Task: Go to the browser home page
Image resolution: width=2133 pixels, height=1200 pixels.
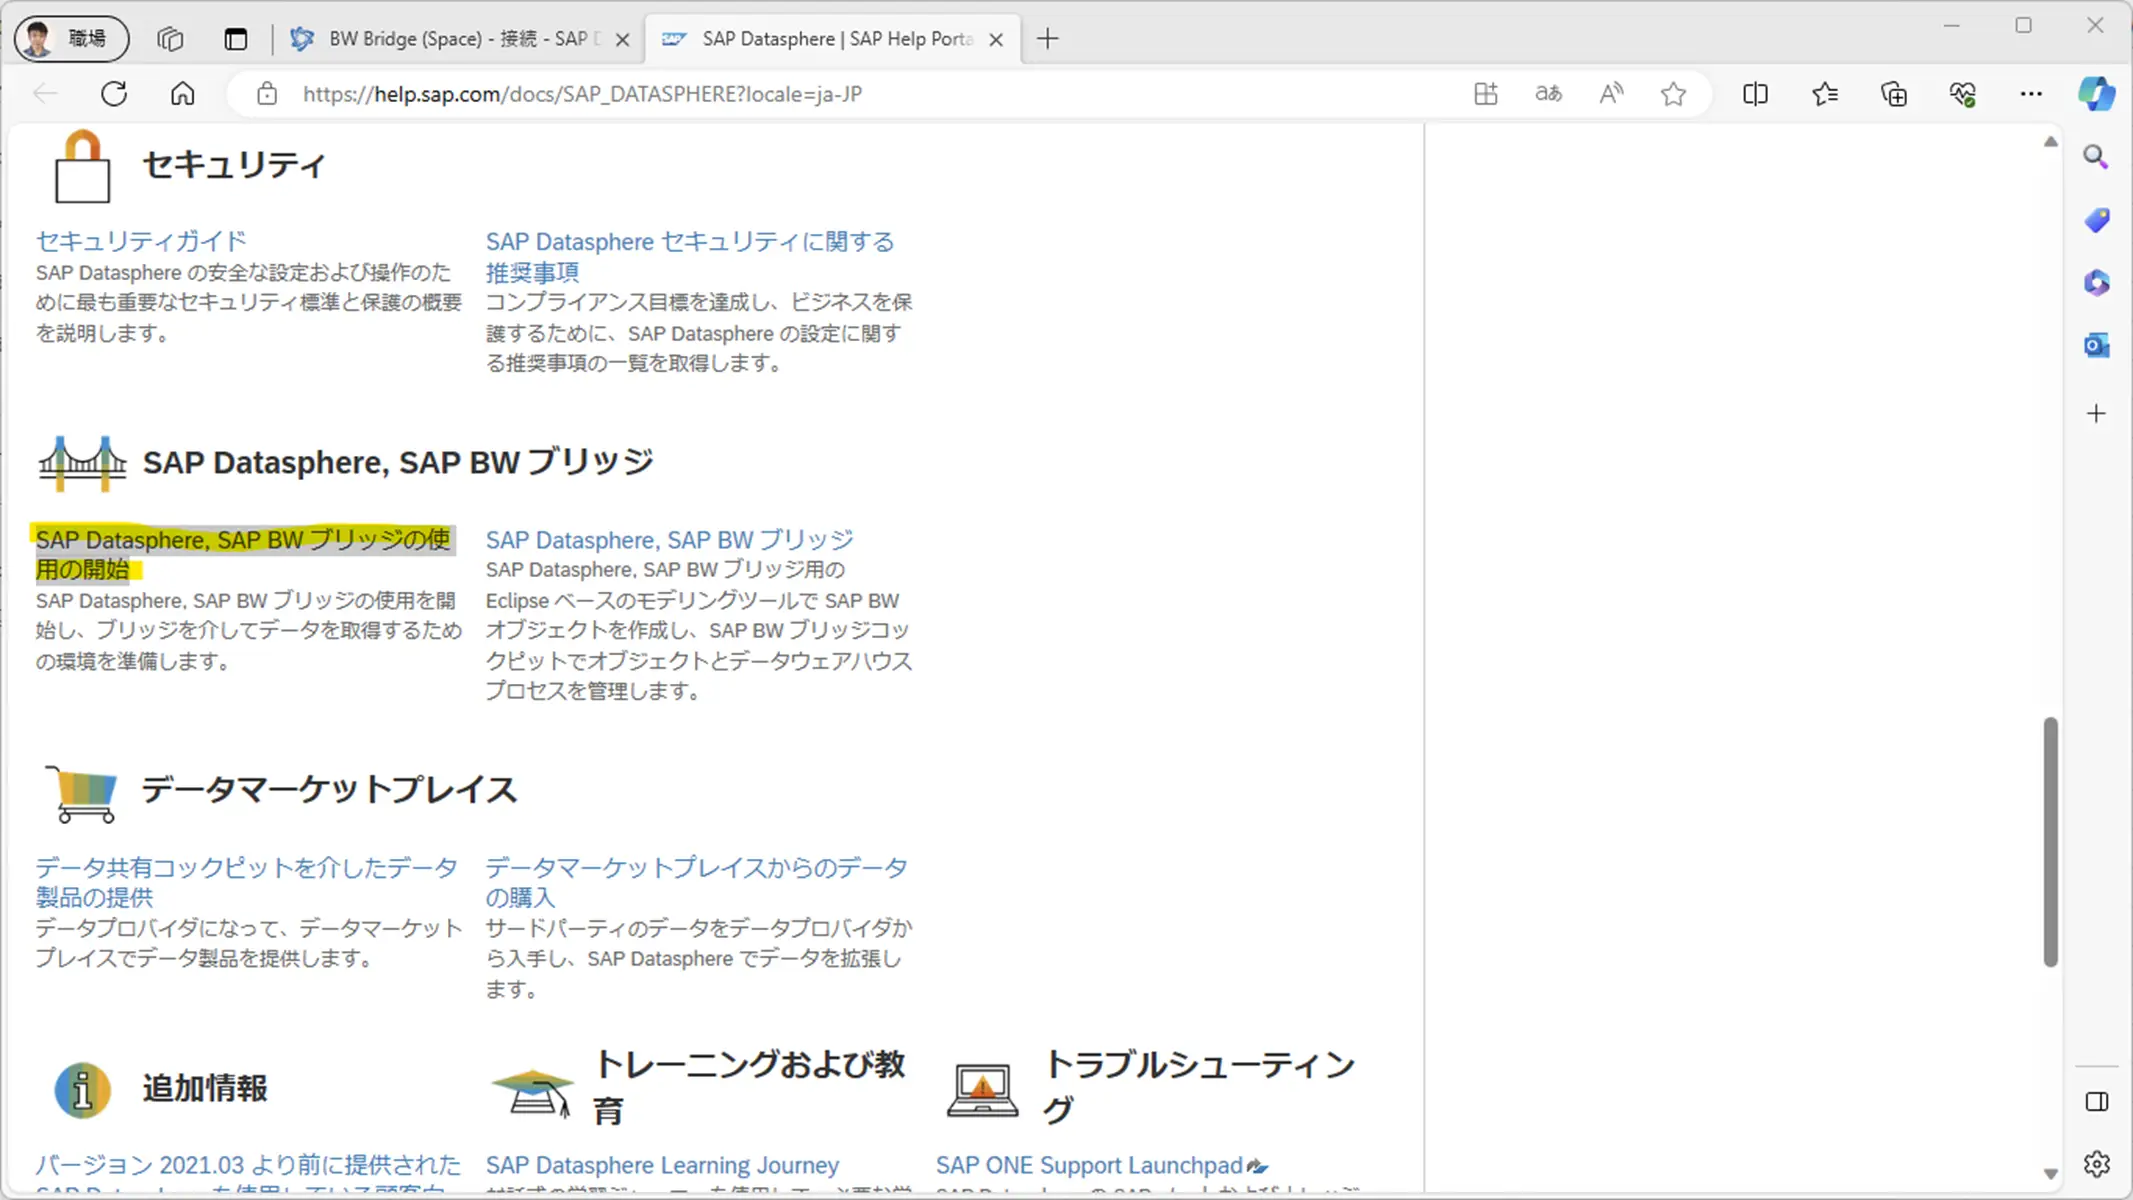Action: 182,94
